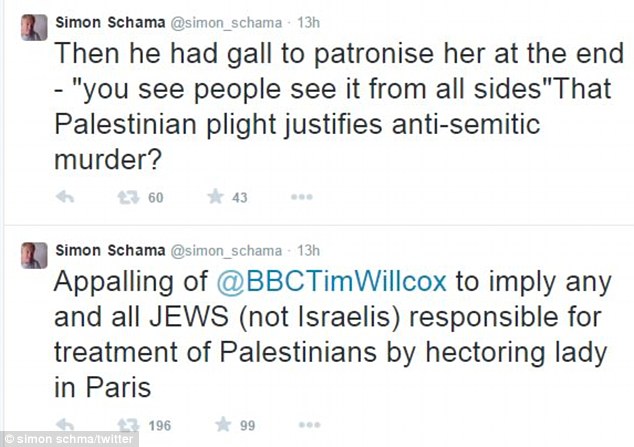Reply to the 'gall to patronise' tweet

pos(66,198)
